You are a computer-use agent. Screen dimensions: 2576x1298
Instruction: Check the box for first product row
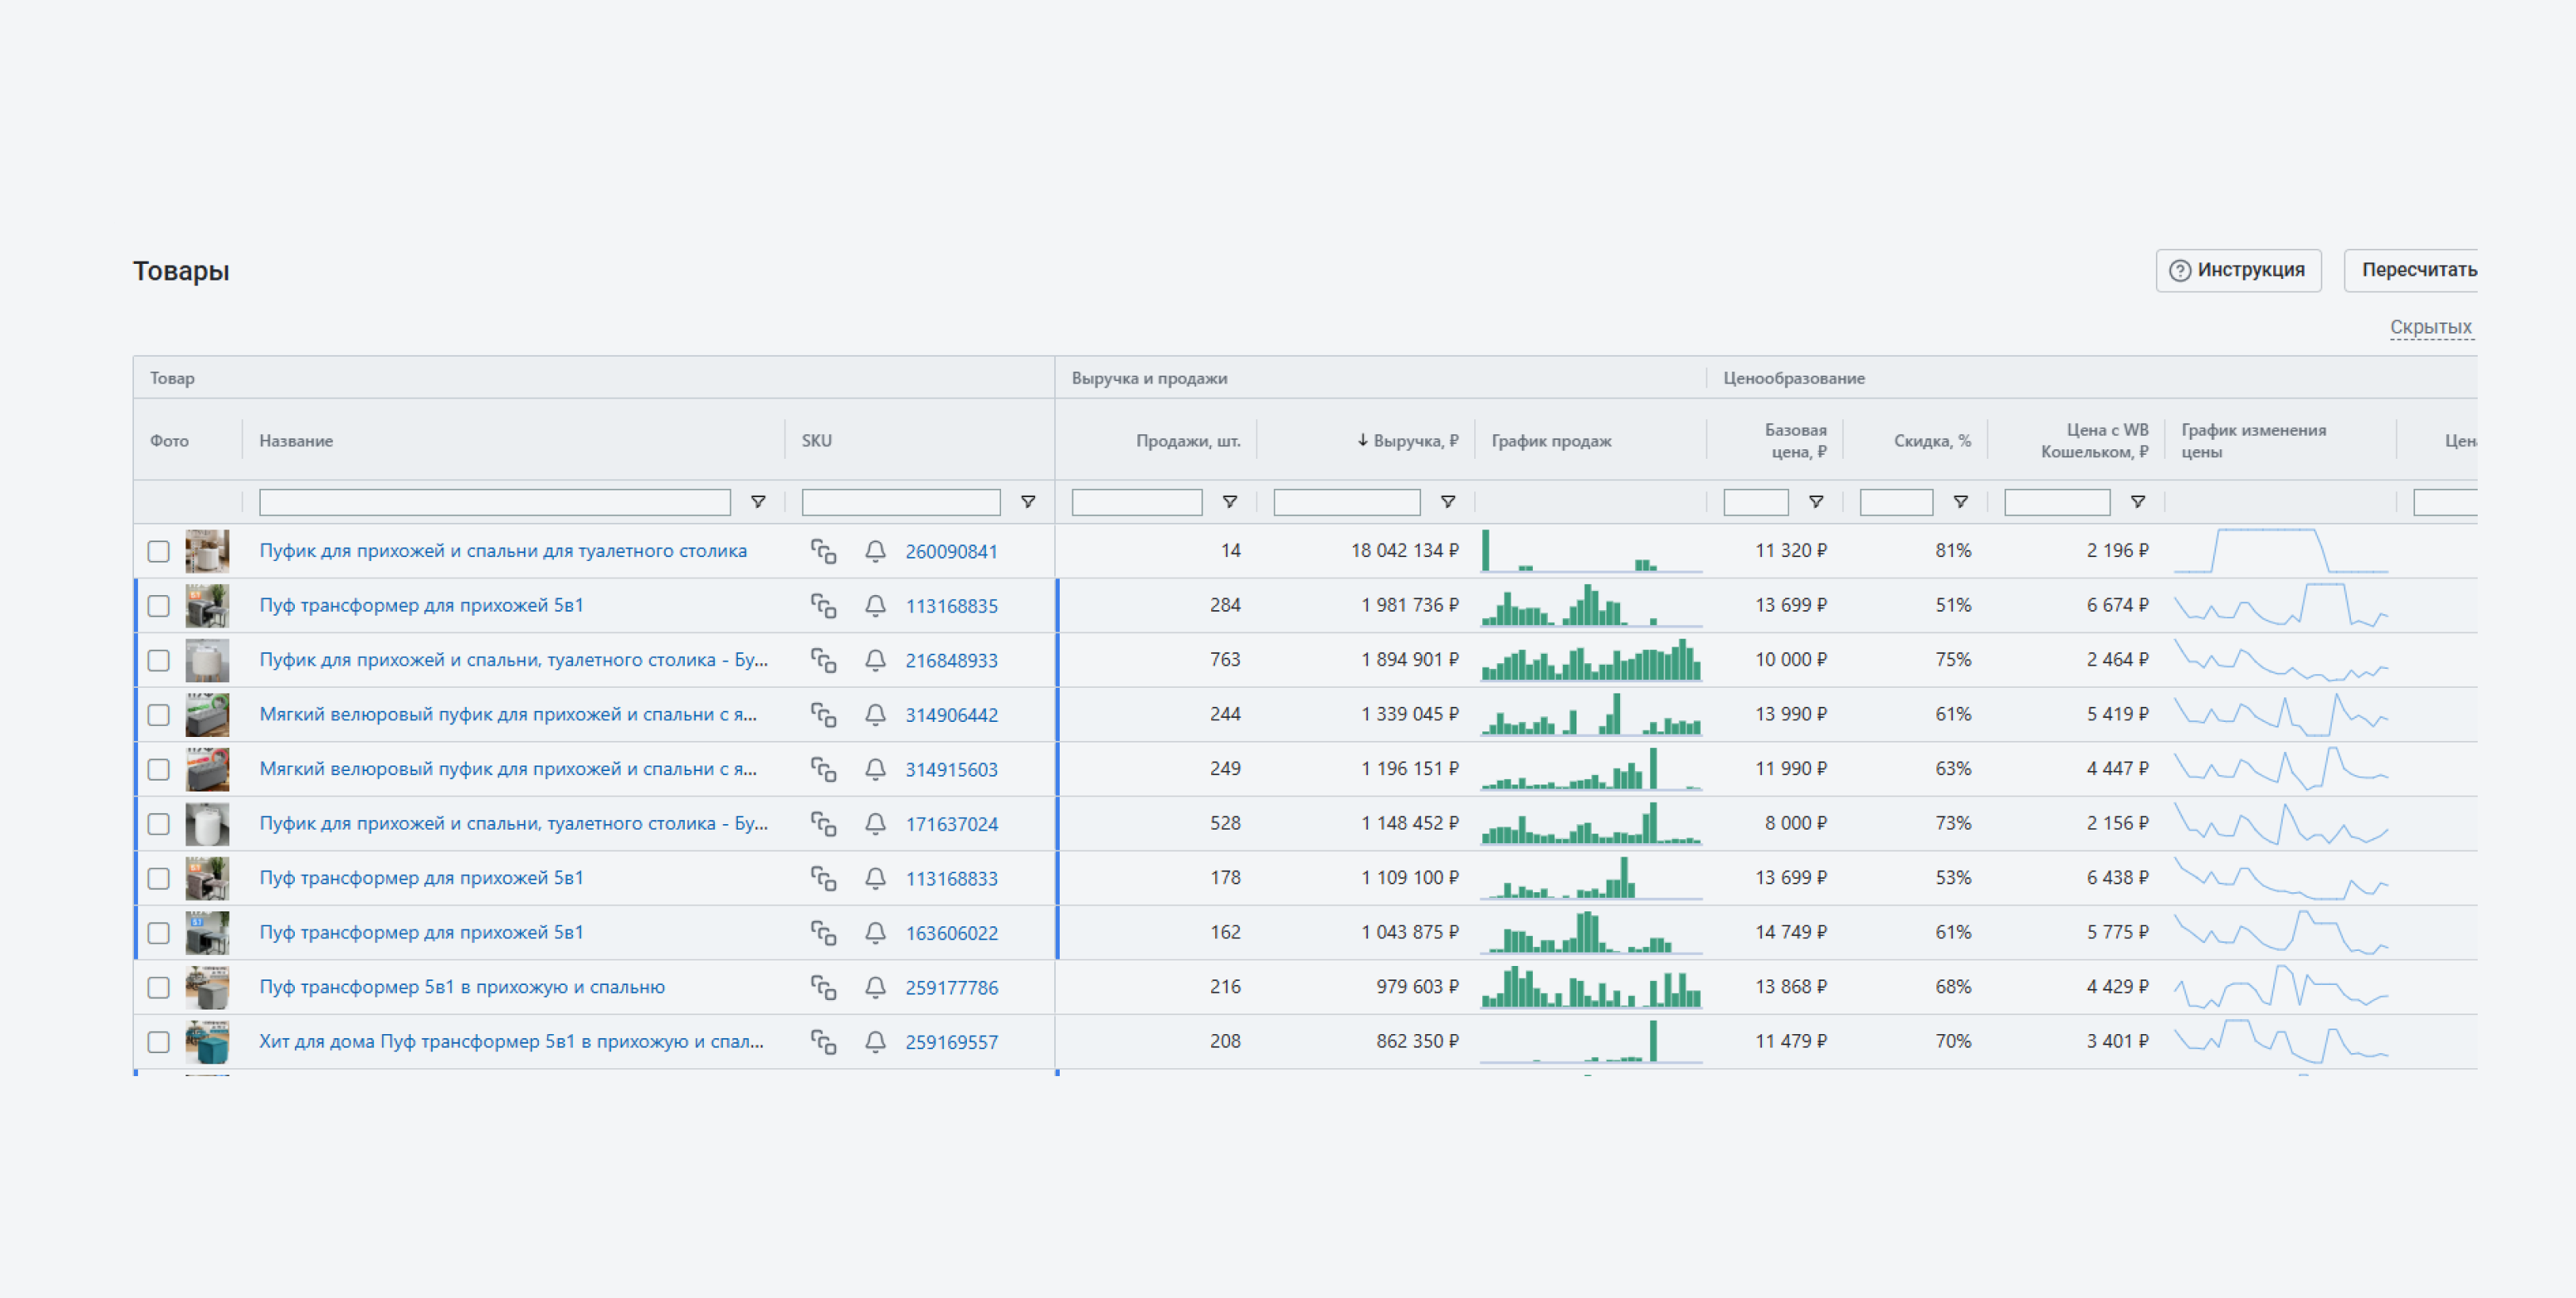tap(158, 551)
